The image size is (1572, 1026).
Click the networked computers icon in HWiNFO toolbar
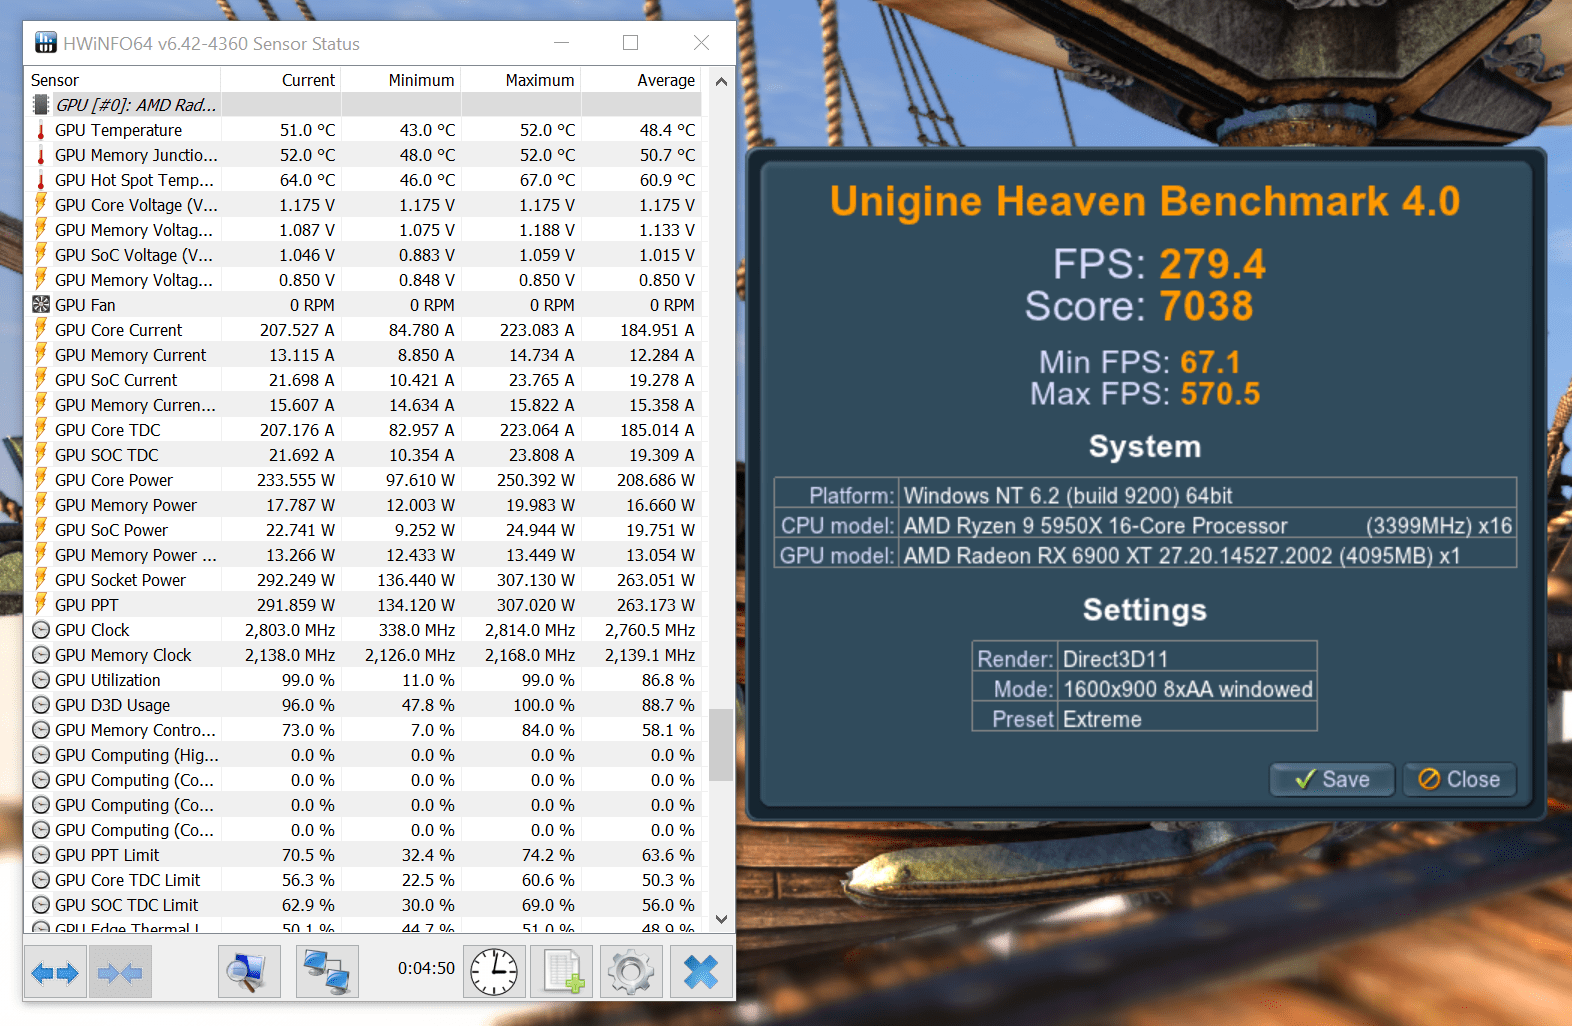327,972
